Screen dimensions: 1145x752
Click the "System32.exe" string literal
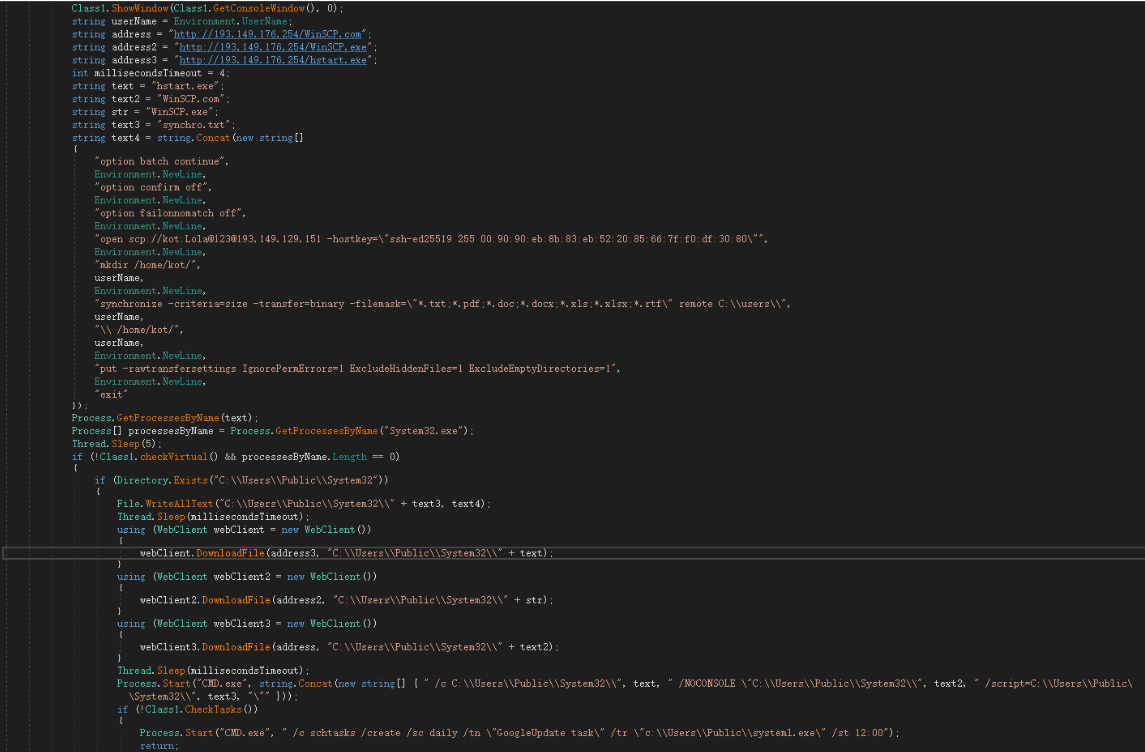424,431
